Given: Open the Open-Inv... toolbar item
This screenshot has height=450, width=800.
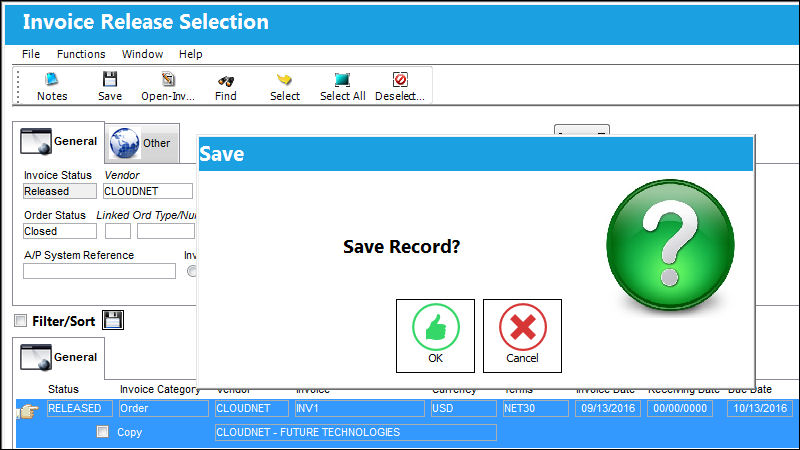Looking at the screenshot, I should (x=168, y=87).
